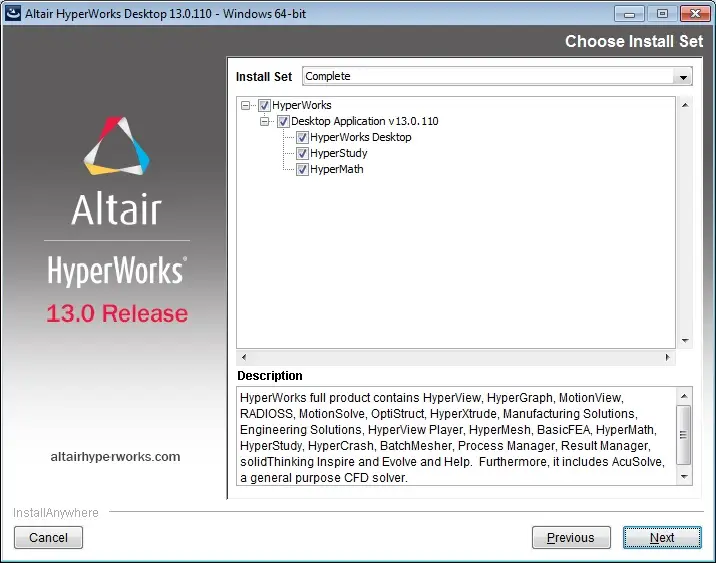Click the Description scrollbar thumb
This screenshot has height=563, width=716.
click(x=684, y=435)
